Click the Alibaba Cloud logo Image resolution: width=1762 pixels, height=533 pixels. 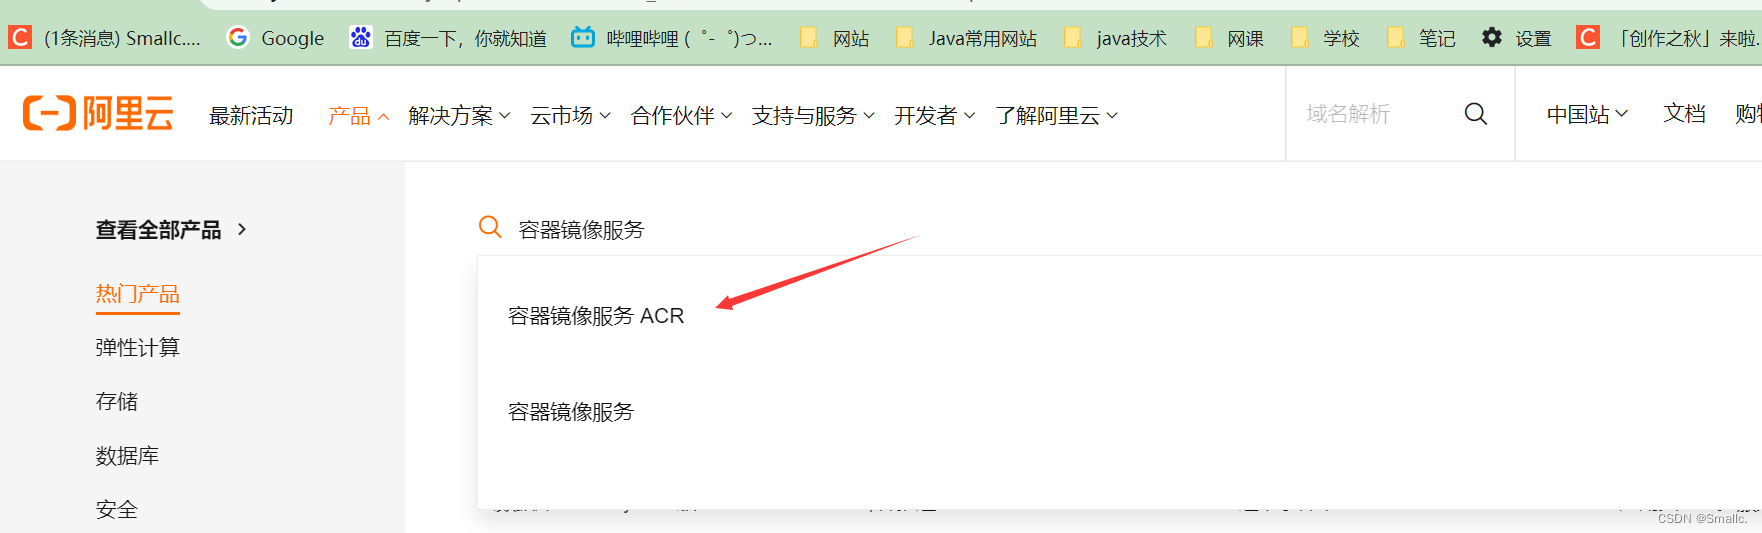coord(98,114)
